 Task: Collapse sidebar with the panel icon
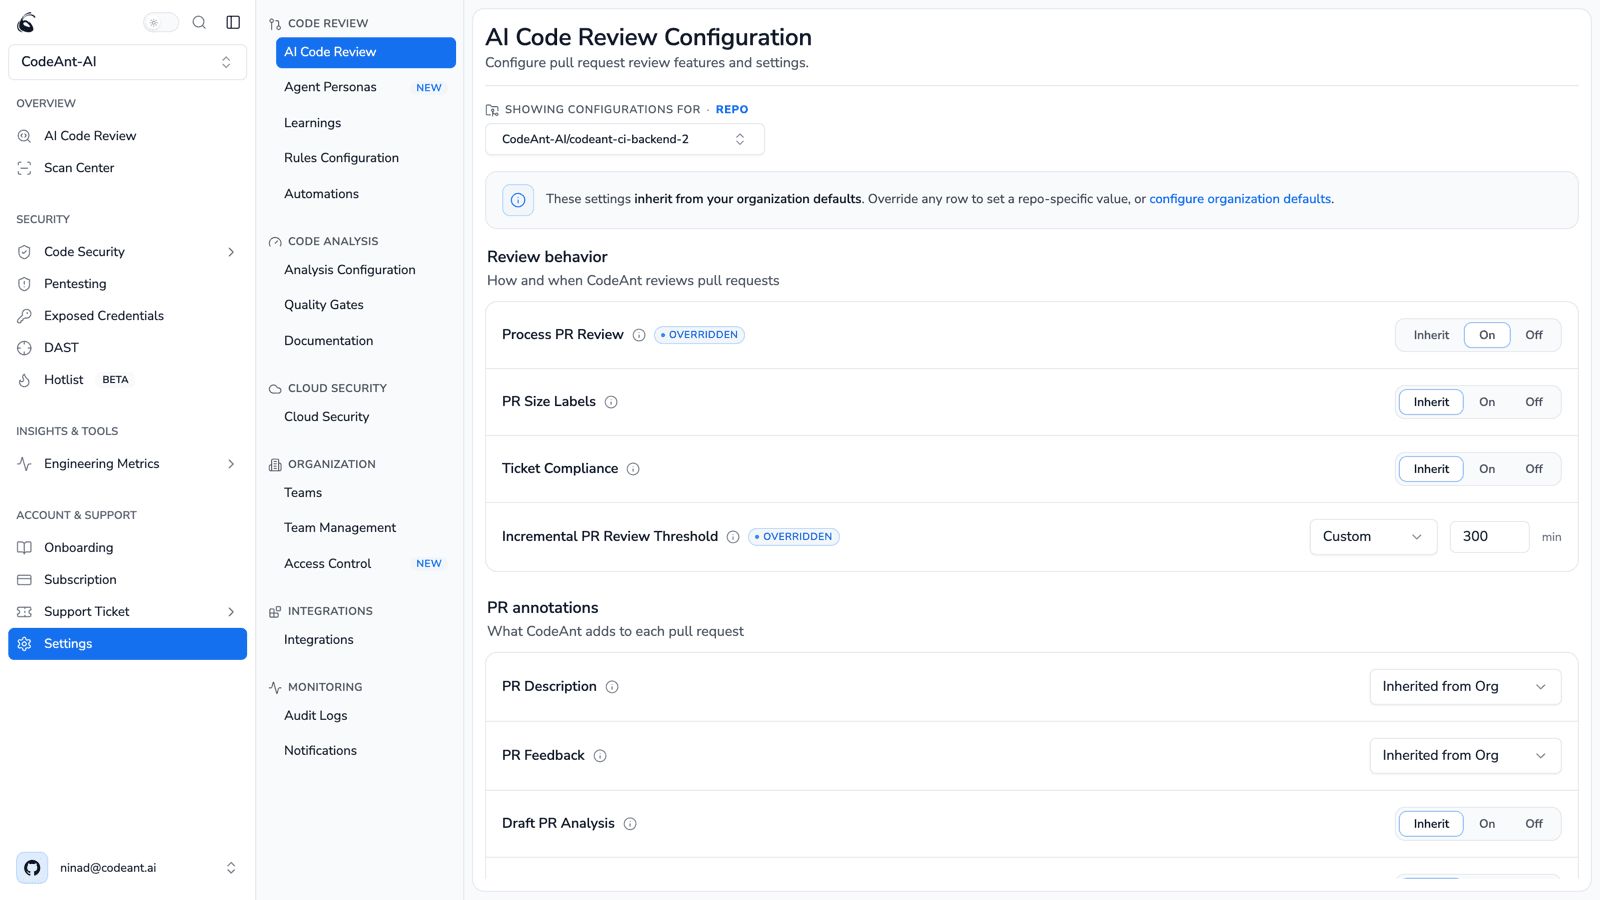click(x=233, y=22)
